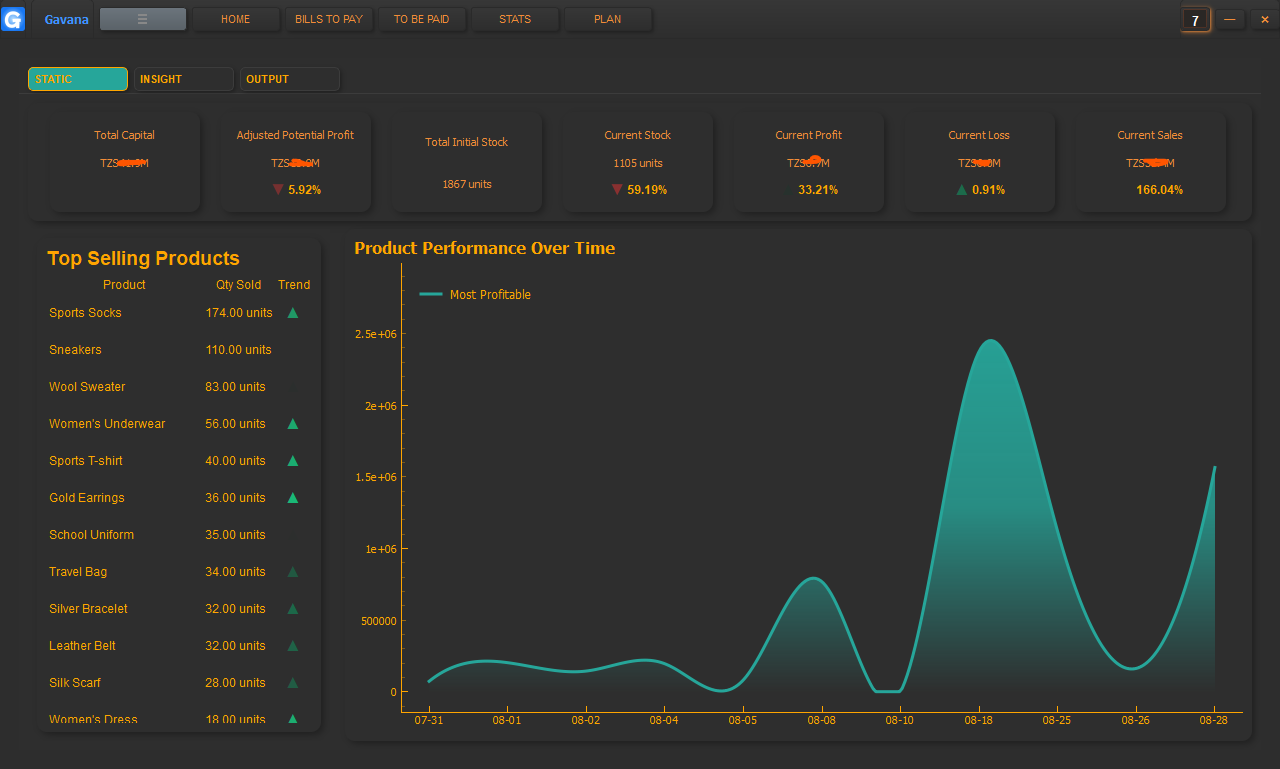Go to the HOME page
Screen dimensions: 1280x769
236,19
